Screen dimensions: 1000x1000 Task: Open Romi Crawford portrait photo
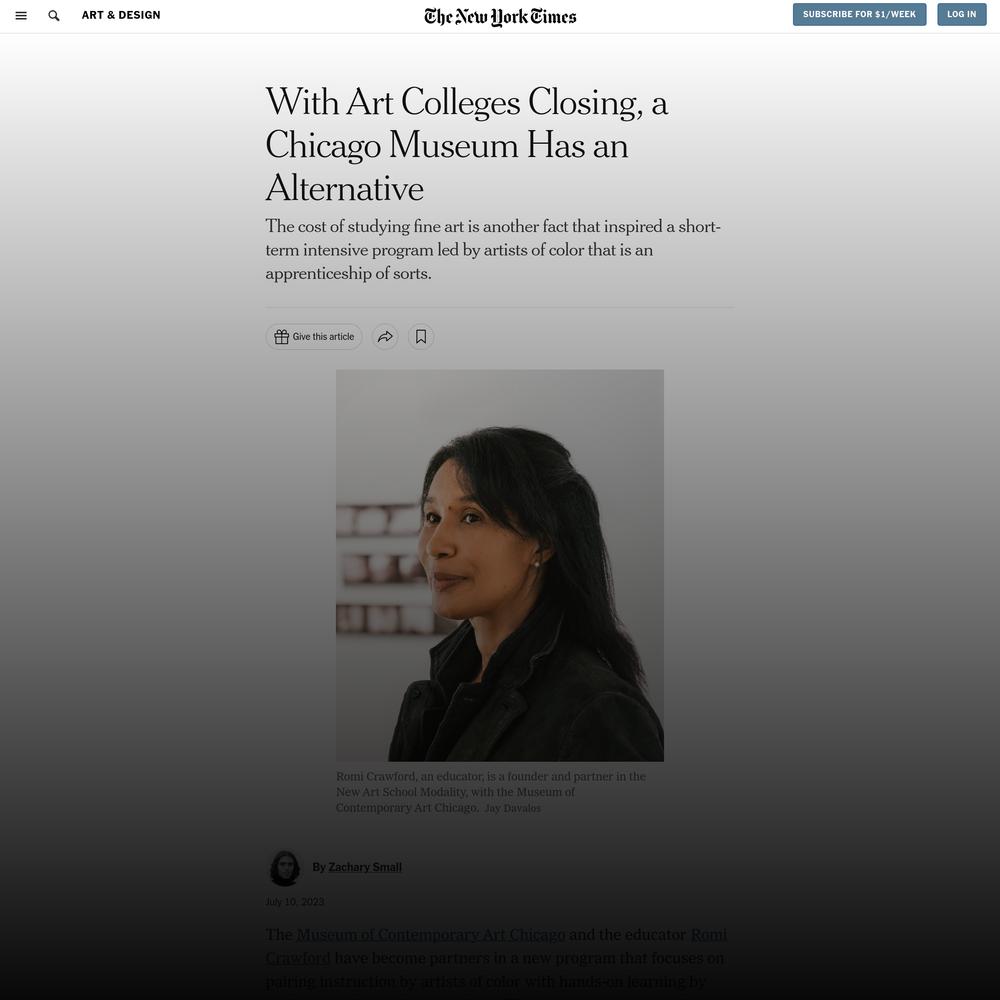pos(499,565)
